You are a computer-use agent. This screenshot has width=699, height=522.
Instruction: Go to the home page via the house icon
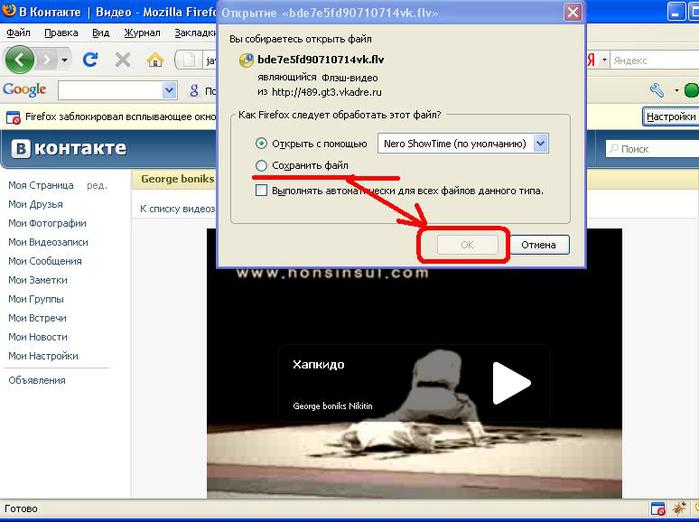155,60
